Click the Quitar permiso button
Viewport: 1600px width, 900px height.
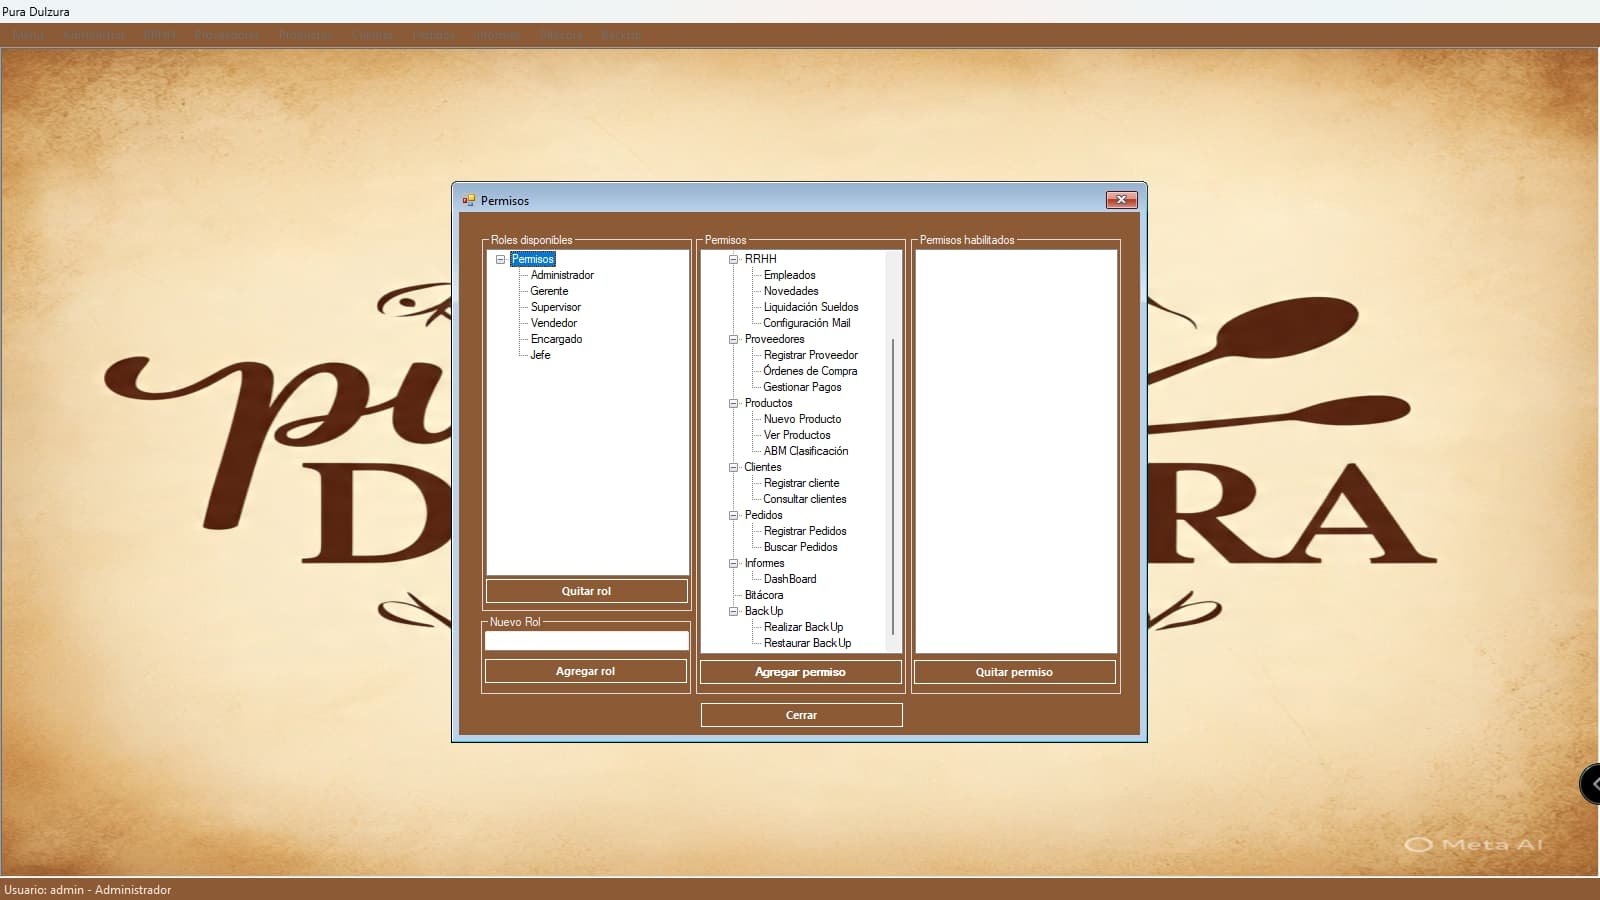1014,672
